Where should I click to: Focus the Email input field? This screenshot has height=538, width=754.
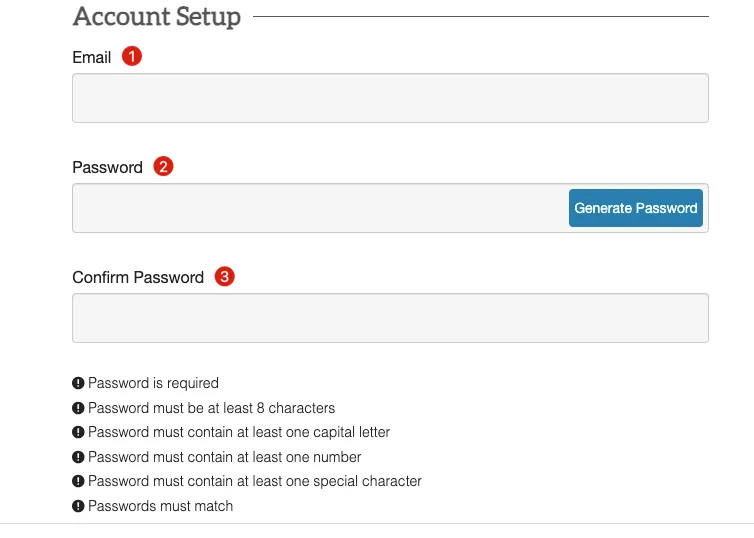pos(390,98)
